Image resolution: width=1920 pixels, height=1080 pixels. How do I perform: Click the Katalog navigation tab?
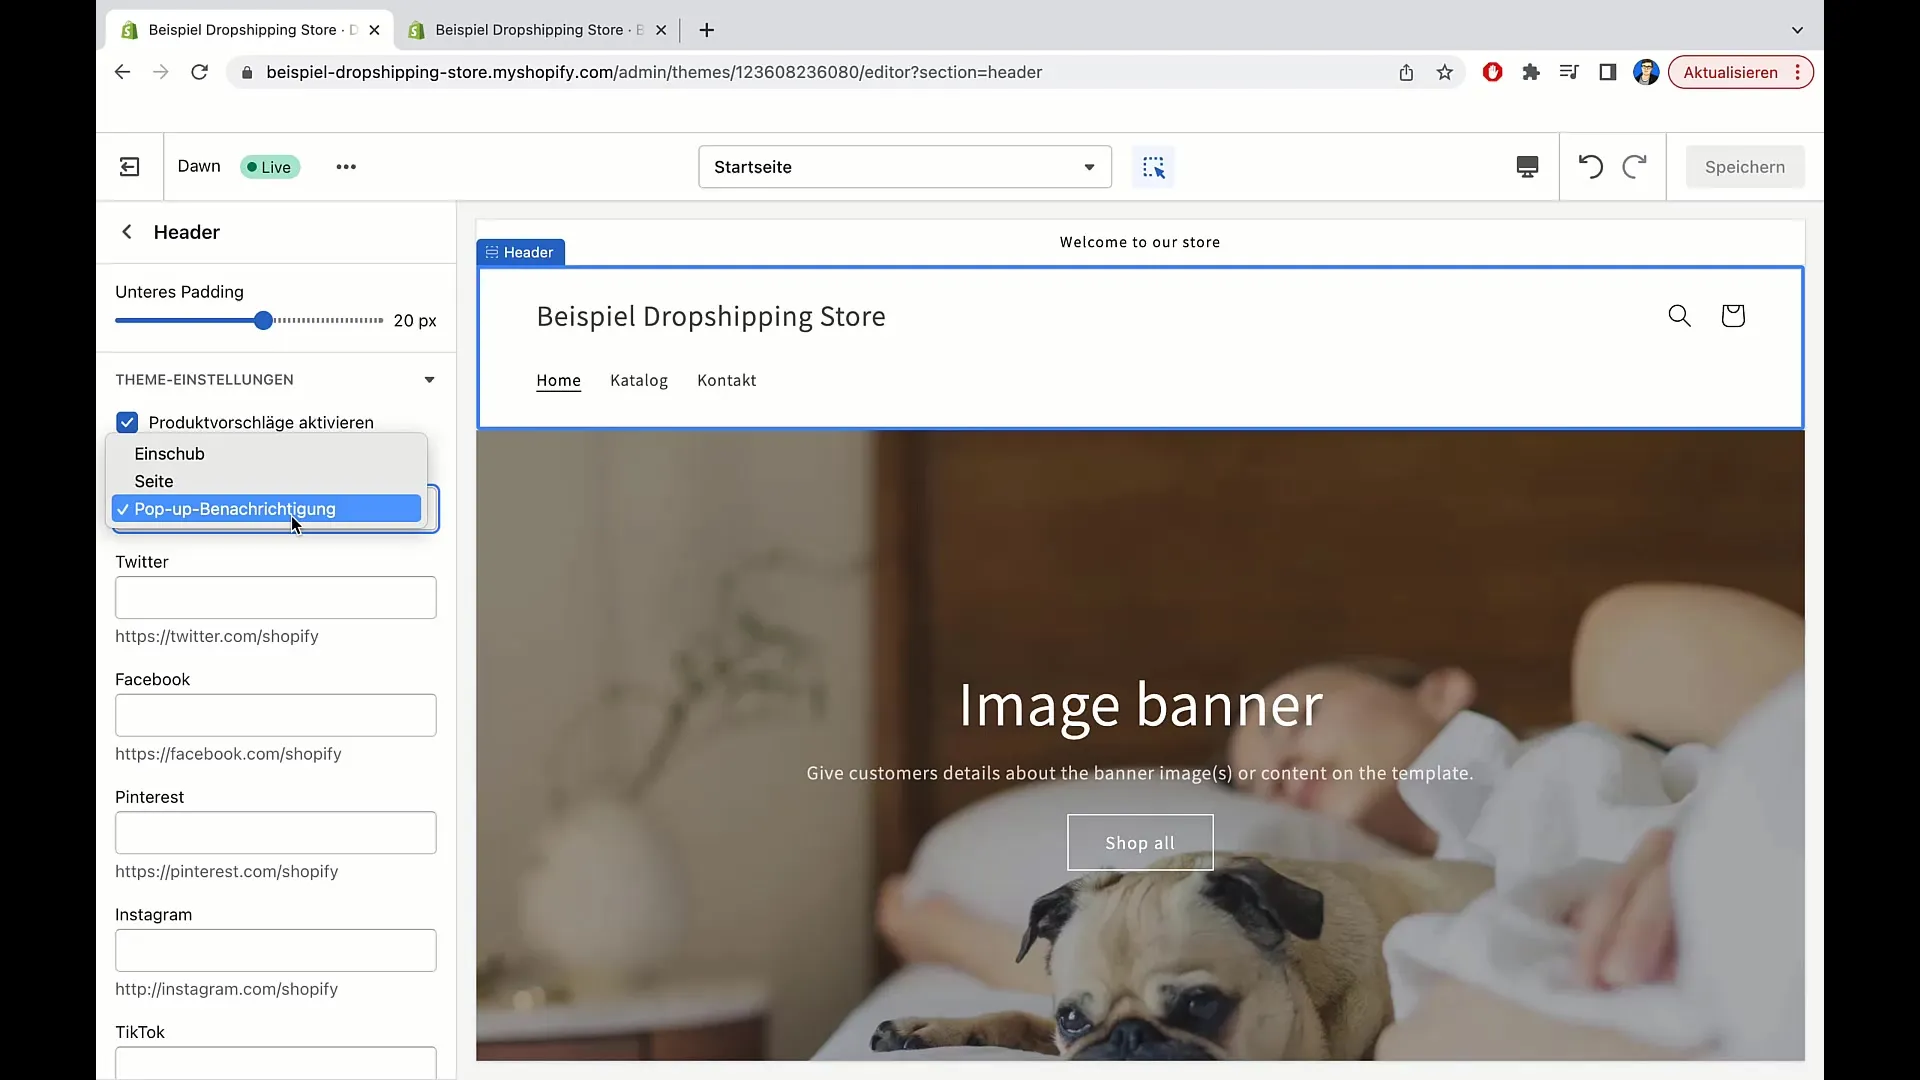click(640, 381)
